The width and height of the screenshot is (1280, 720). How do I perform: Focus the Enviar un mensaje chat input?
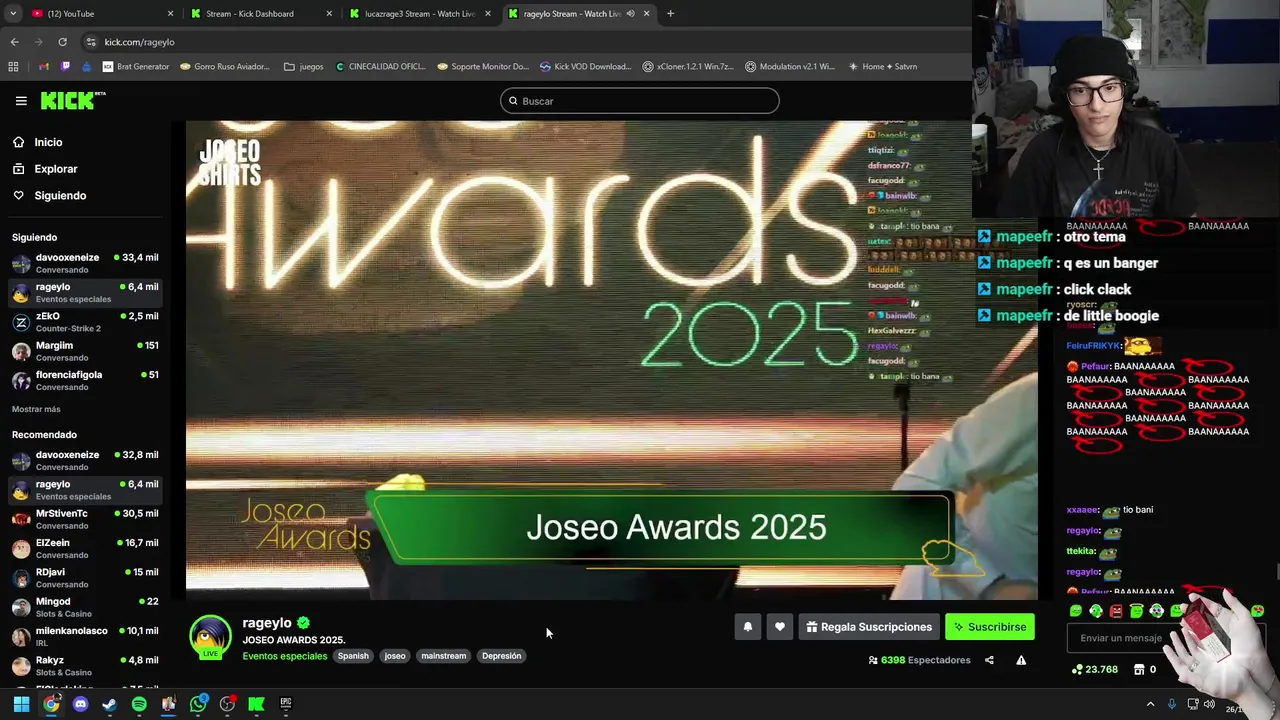[1120, 638]
